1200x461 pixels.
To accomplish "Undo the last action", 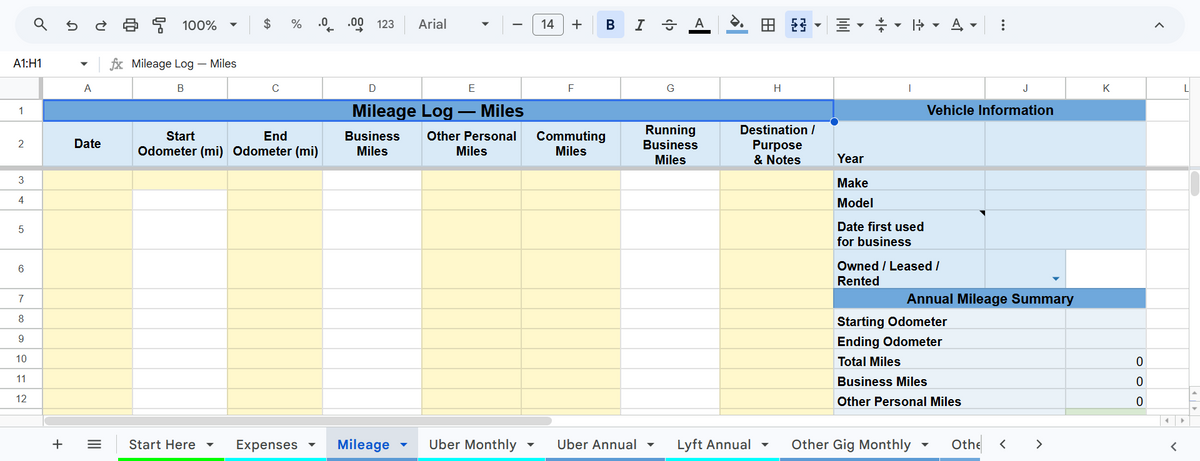I will coord(72,24).
